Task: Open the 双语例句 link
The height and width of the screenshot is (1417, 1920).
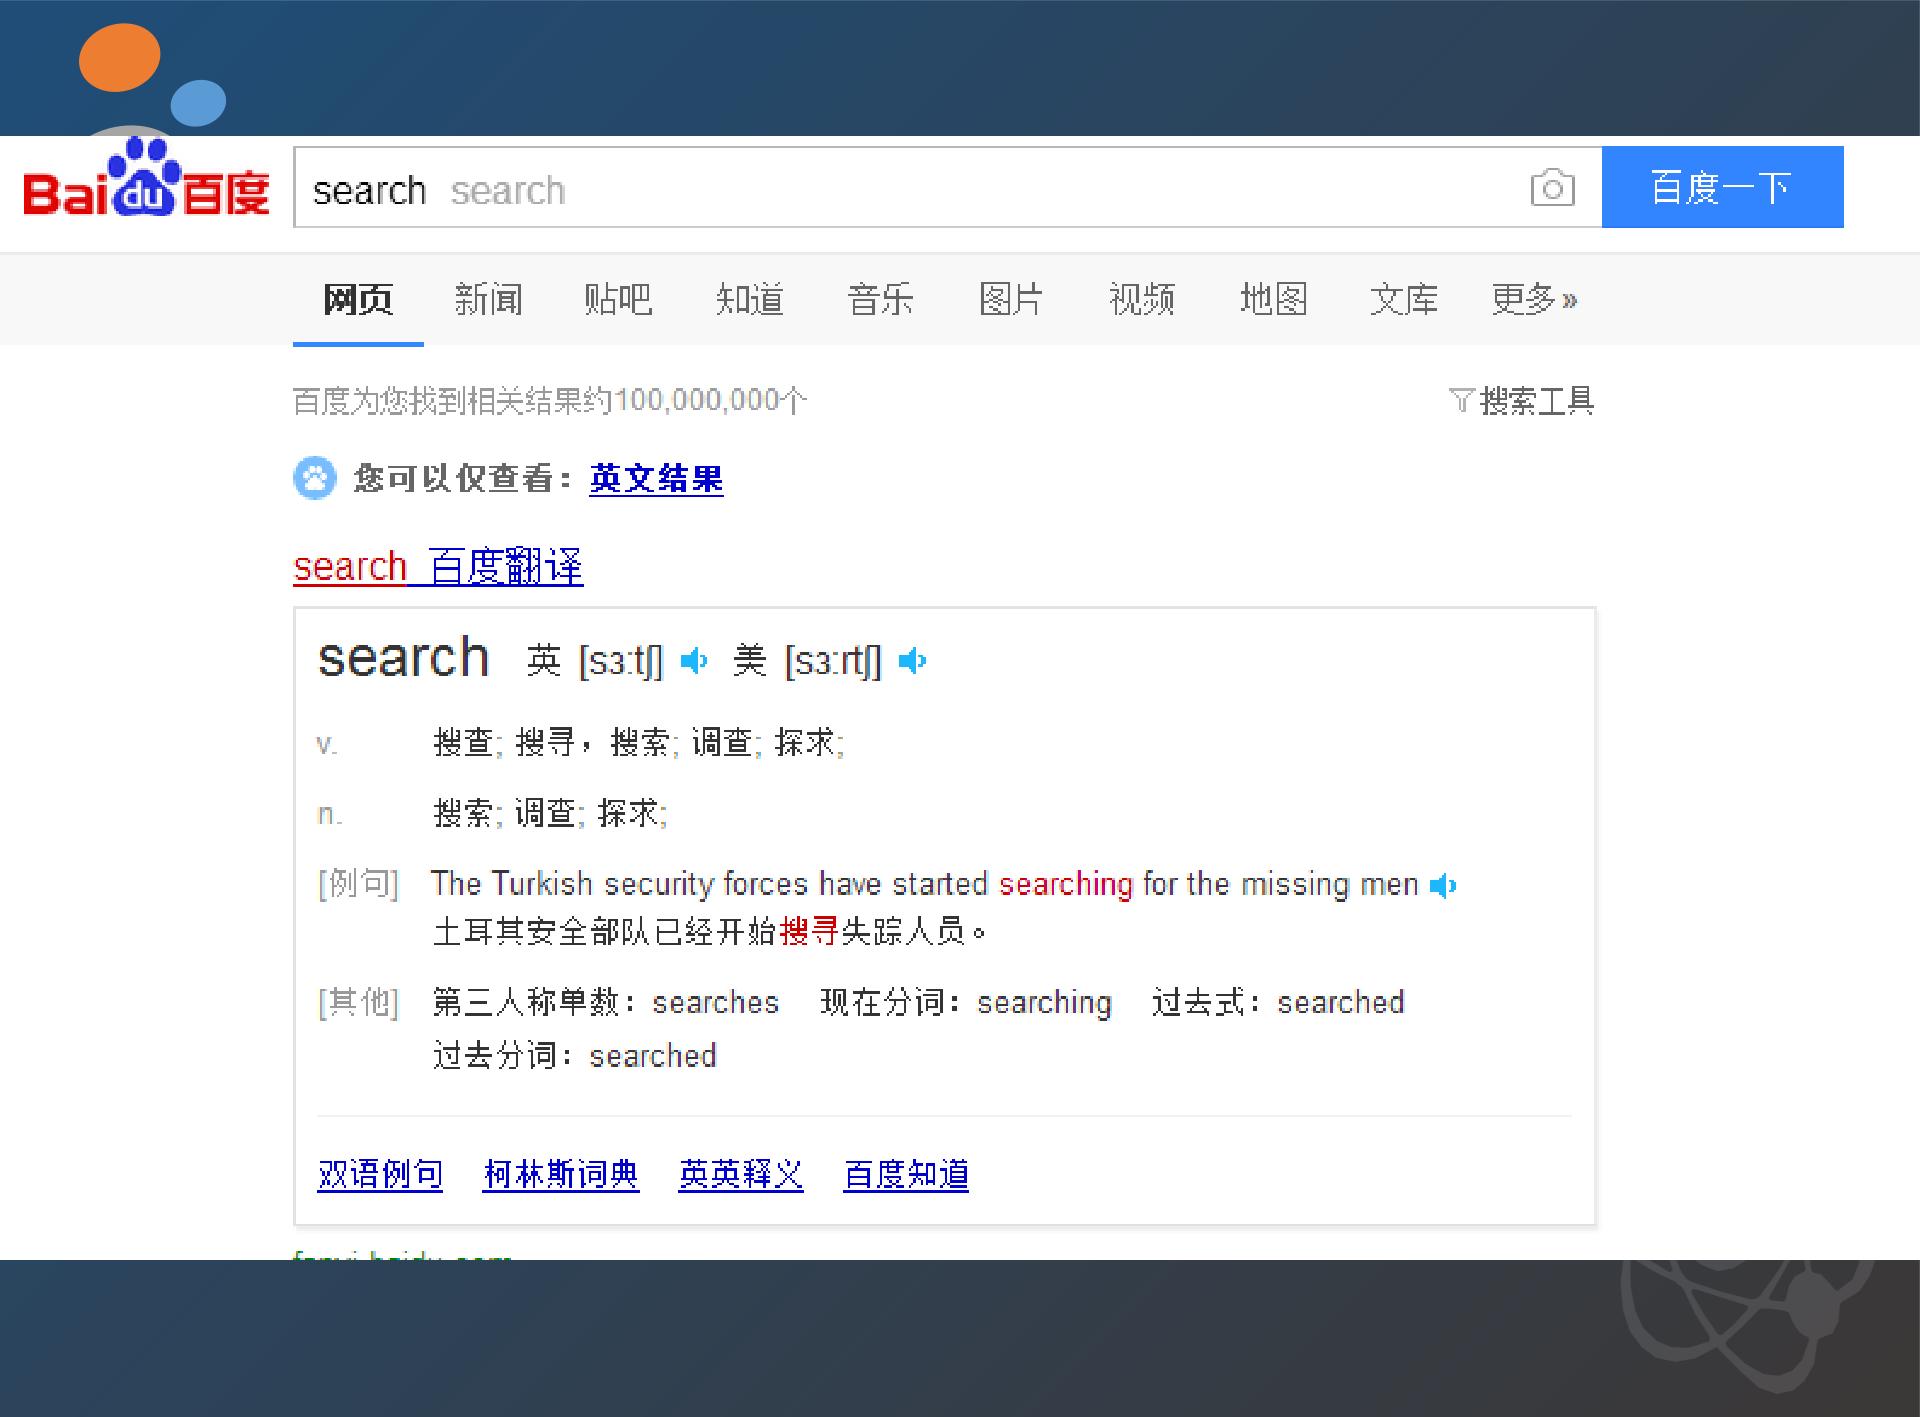Action: (x=380, y=1174)
